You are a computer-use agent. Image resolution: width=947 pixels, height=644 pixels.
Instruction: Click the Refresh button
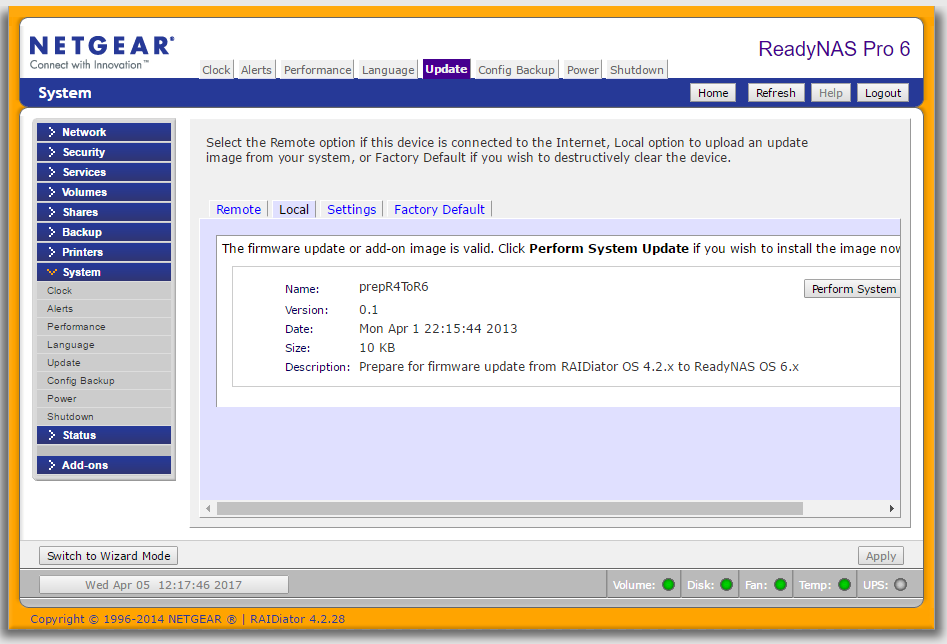coord(775,93)
